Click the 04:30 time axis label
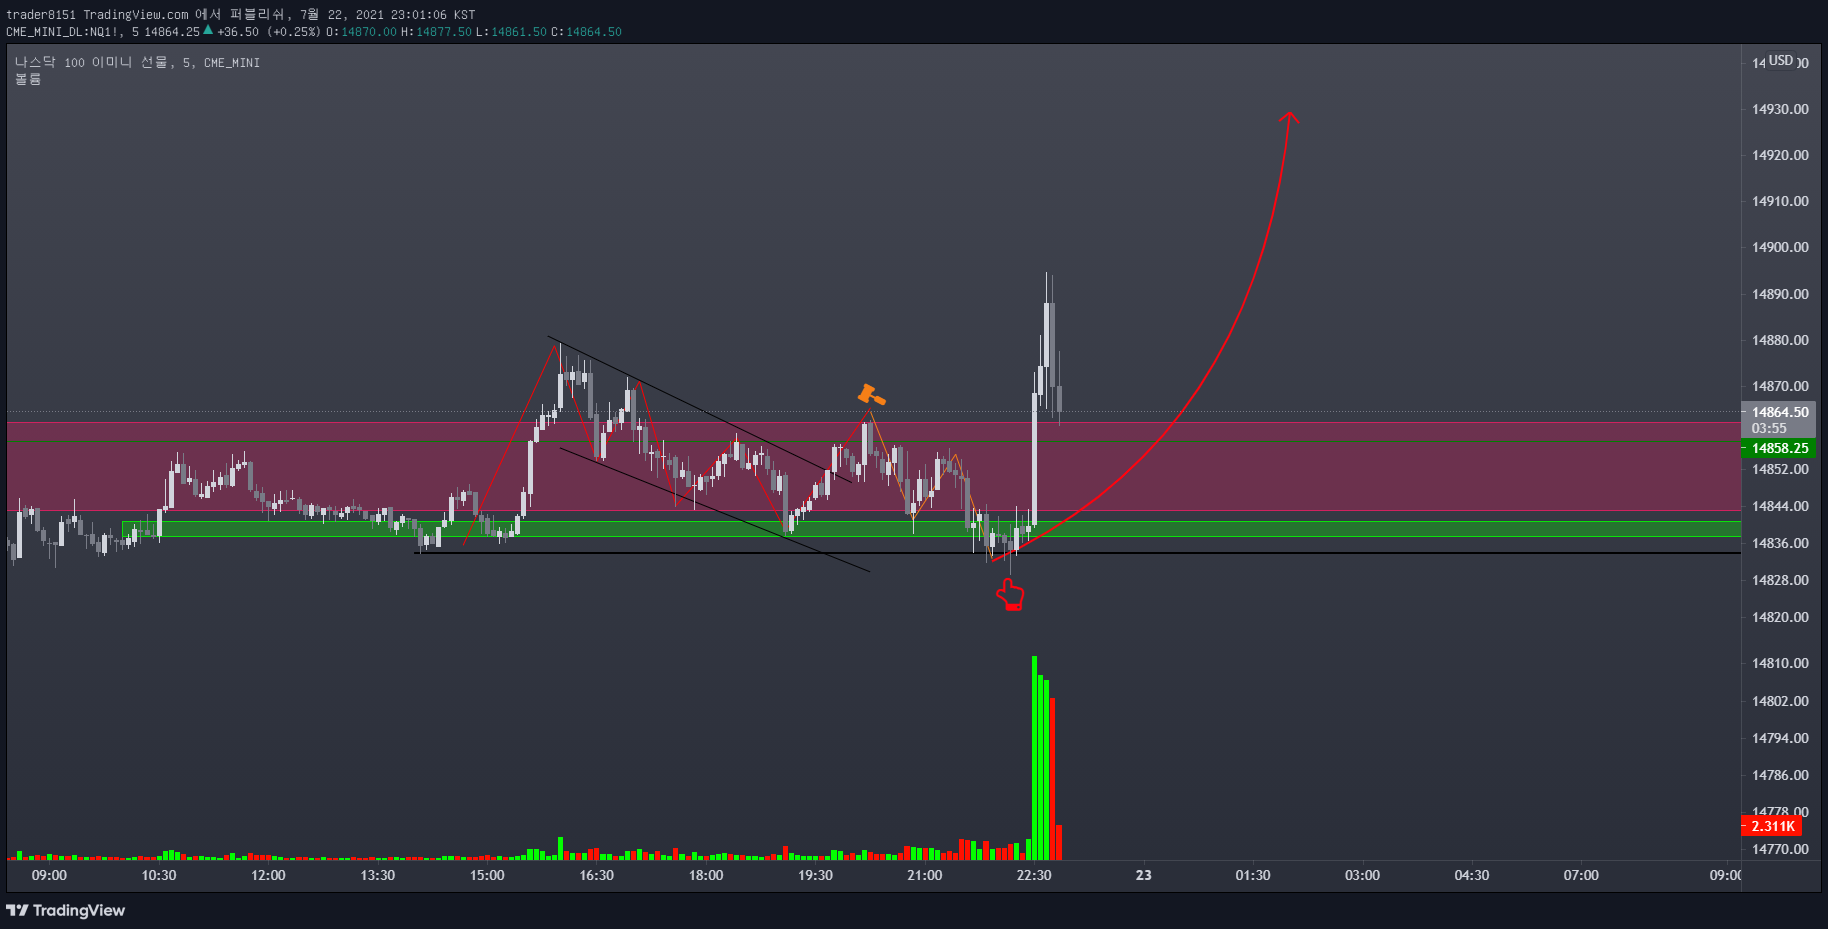1828x929 pixels. [1472, 875]
